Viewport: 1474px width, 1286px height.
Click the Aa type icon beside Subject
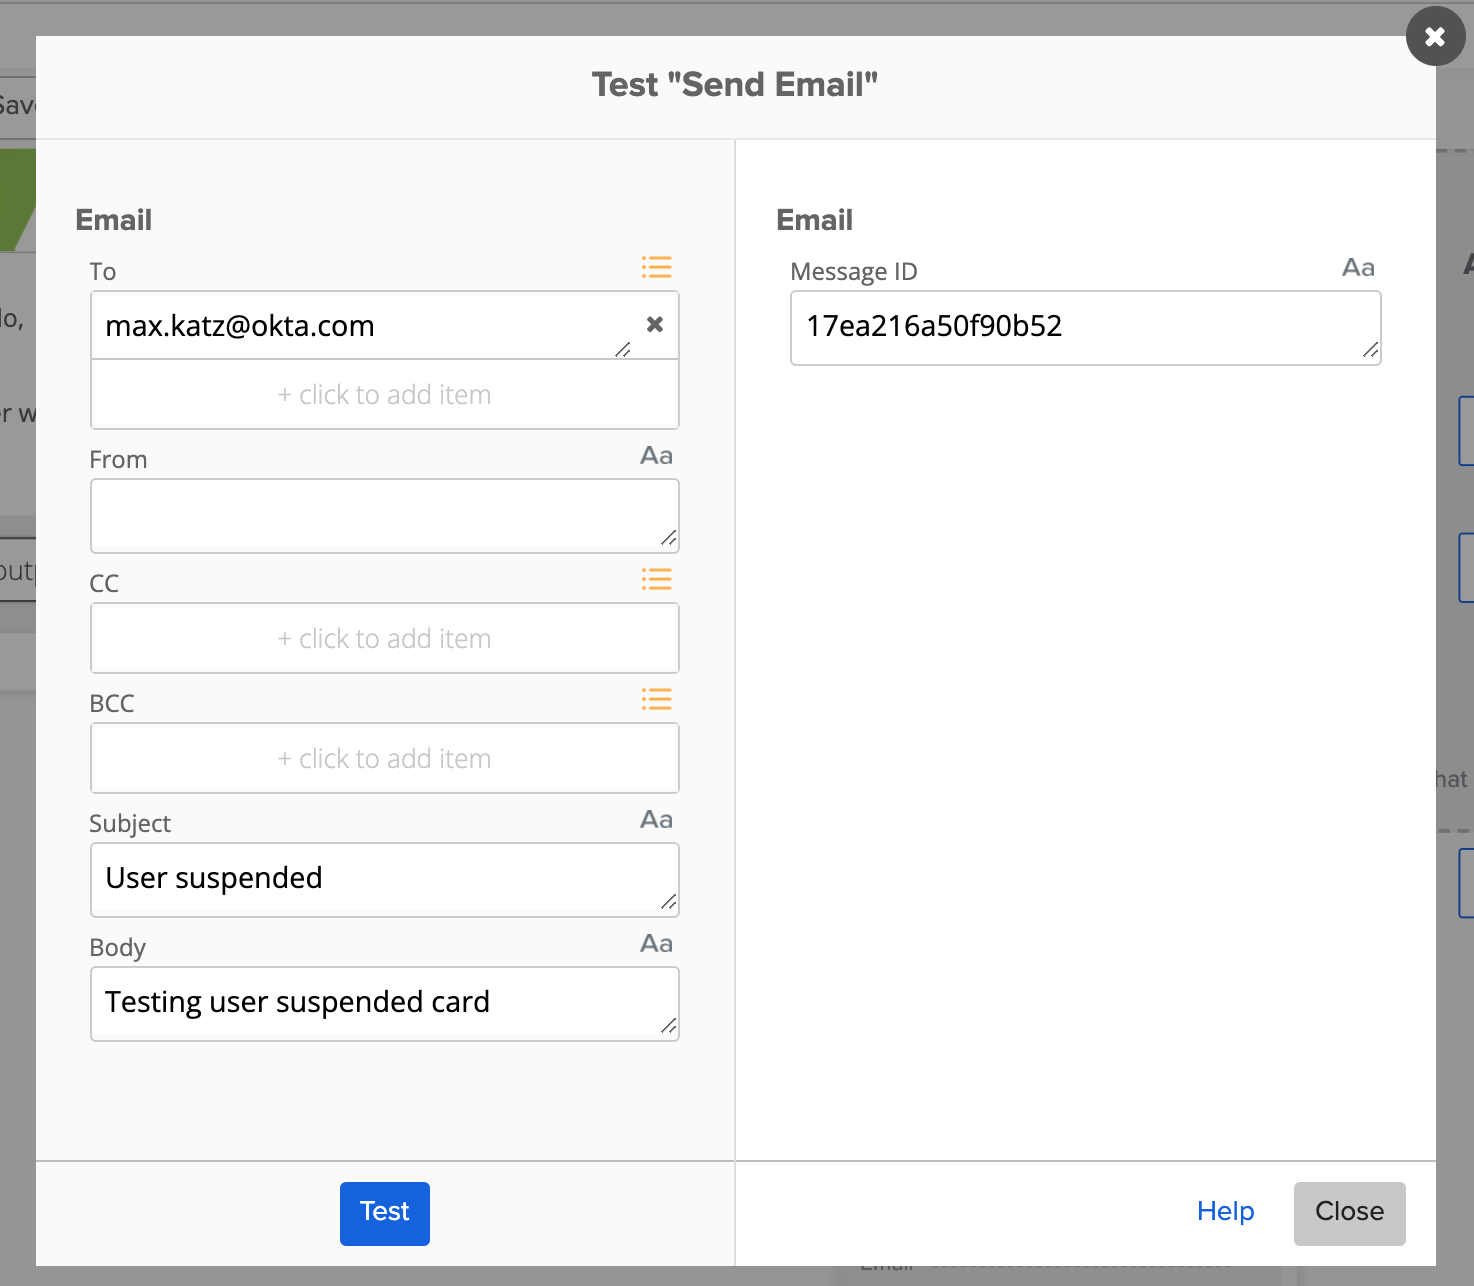(656, 820)
